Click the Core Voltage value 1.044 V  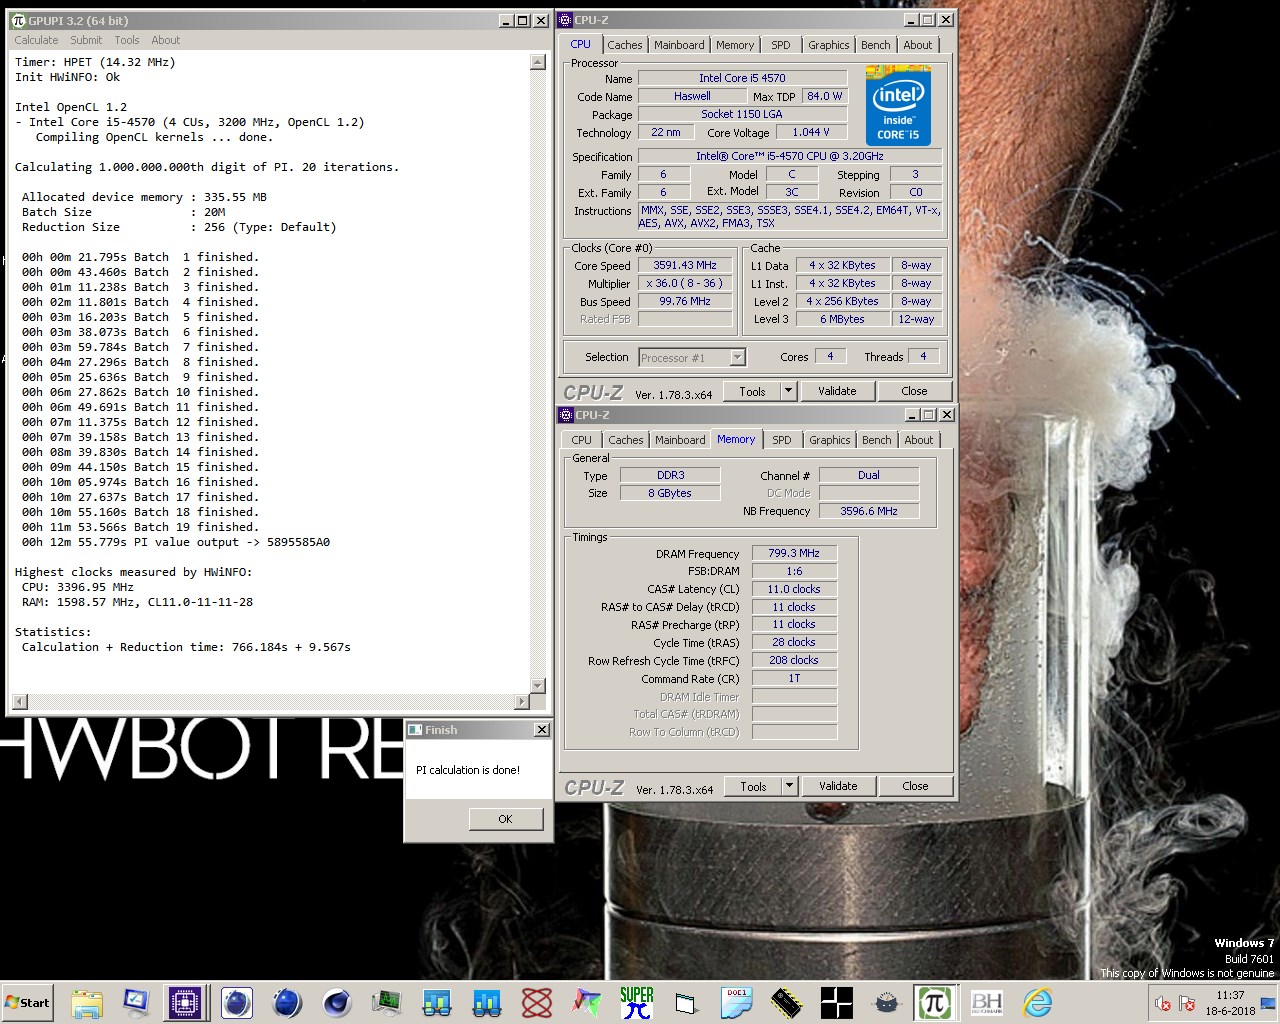tap(811, 132)
